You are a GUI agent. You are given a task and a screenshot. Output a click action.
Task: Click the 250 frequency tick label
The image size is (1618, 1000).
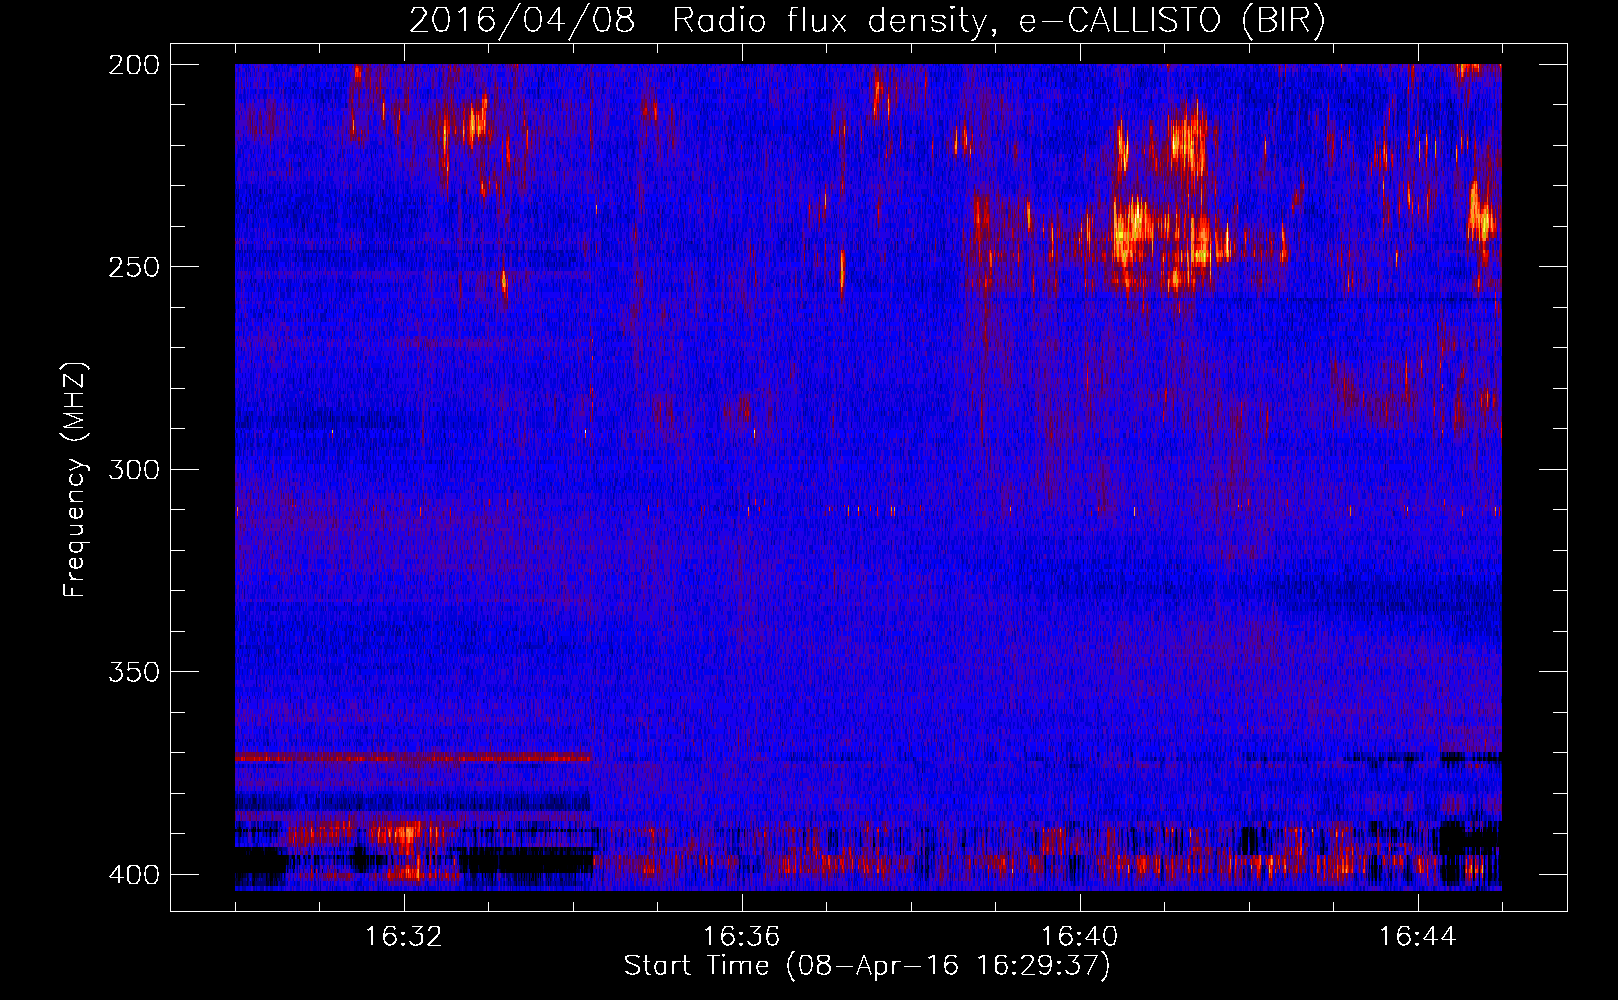[x=134, y=267]
